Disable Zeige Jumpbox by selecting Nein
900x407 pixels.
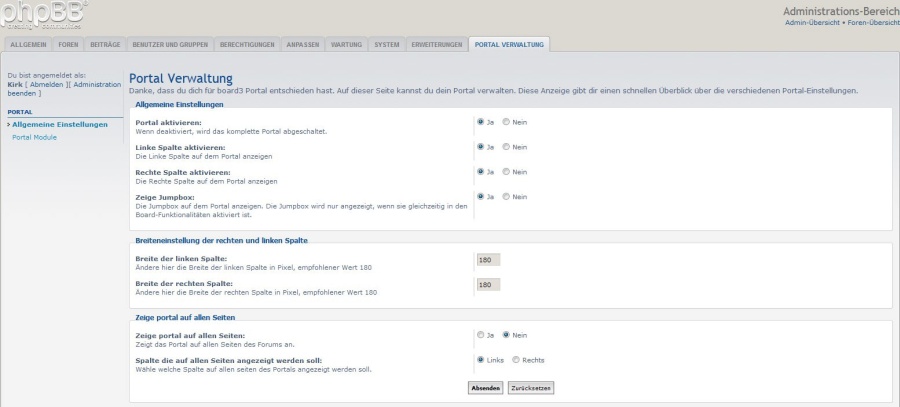pos(507,197)
